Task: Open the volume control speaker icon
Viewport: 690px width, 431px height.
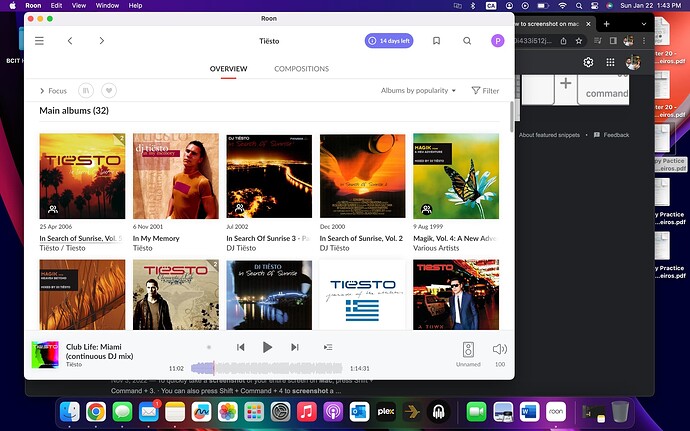Action: (500, 350)
